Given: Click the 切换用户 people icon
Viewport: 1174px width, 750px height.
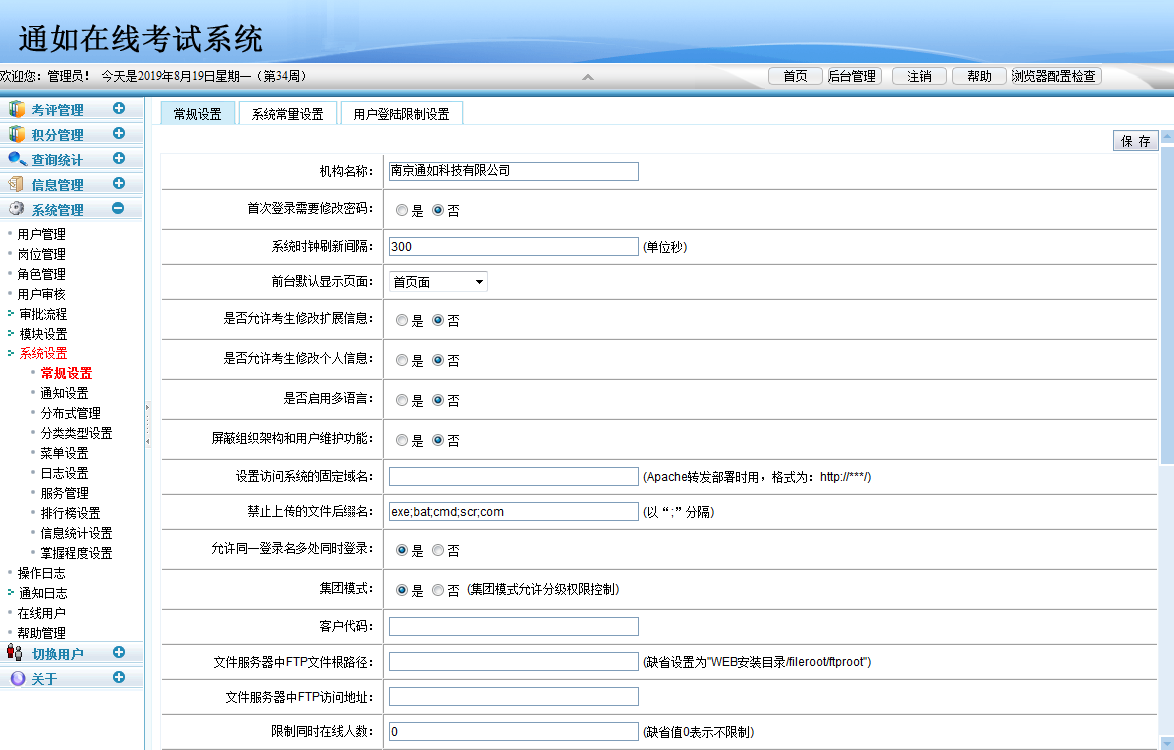Looking at the screenshot, I should [x=15, y=652].
